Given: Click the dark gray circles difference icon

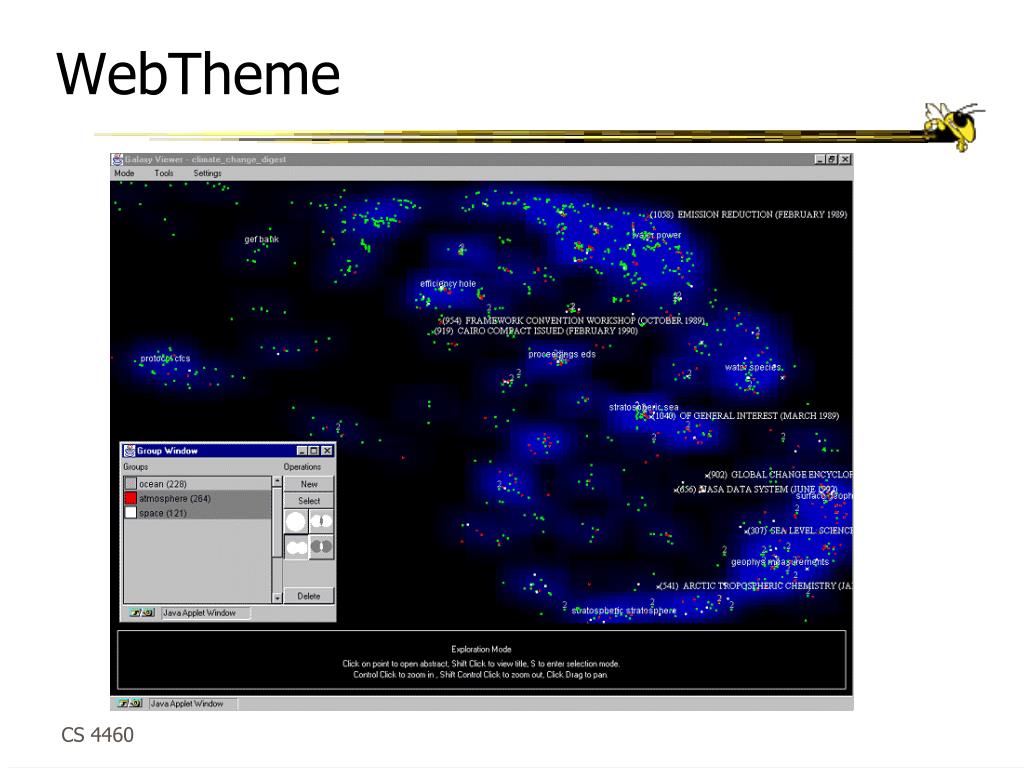Looking at the screenshot, I should pyautogui.click(x=321, y=547).
